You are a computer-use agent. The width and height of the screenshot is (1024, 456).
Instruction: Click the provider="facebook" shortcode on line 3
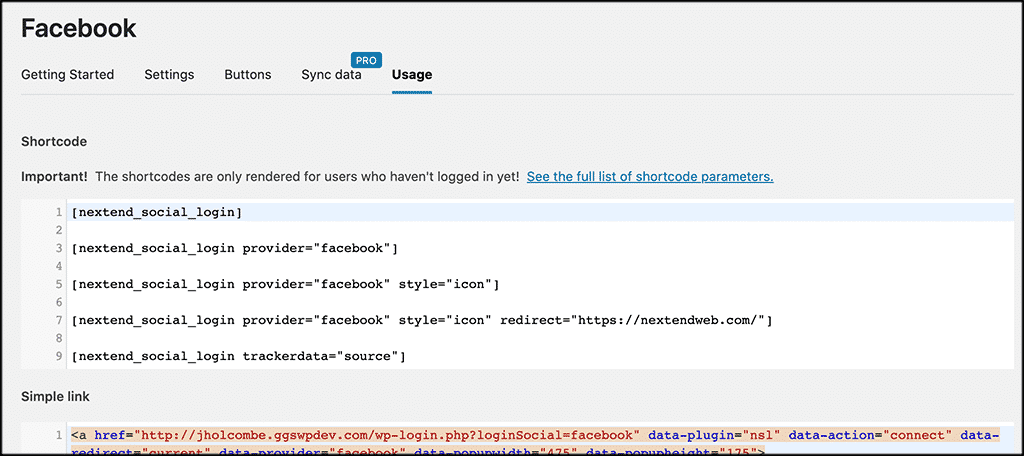point(235,248)
